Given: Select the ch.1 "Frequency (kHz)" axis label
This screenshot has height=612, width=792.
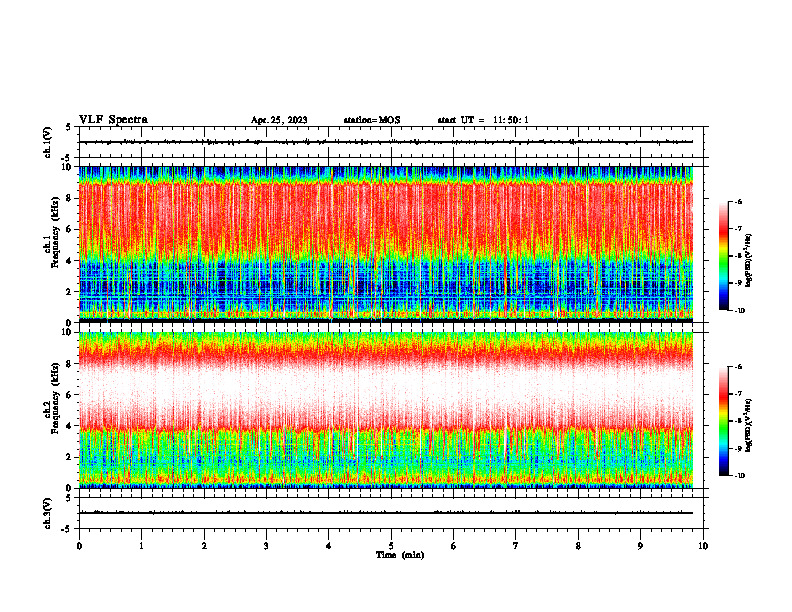Looking at the screenshot, I should [55, 232].
